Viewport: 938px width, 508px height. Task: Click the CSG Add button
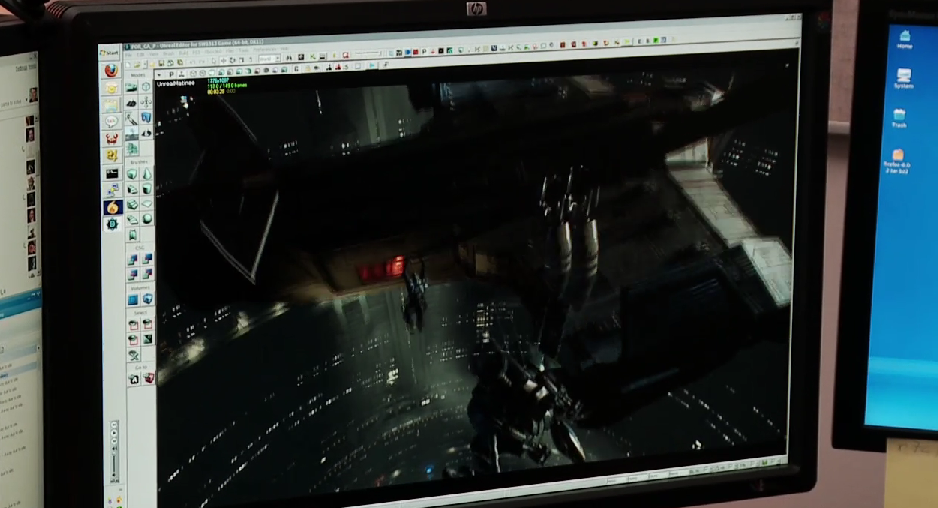(133, 259)
